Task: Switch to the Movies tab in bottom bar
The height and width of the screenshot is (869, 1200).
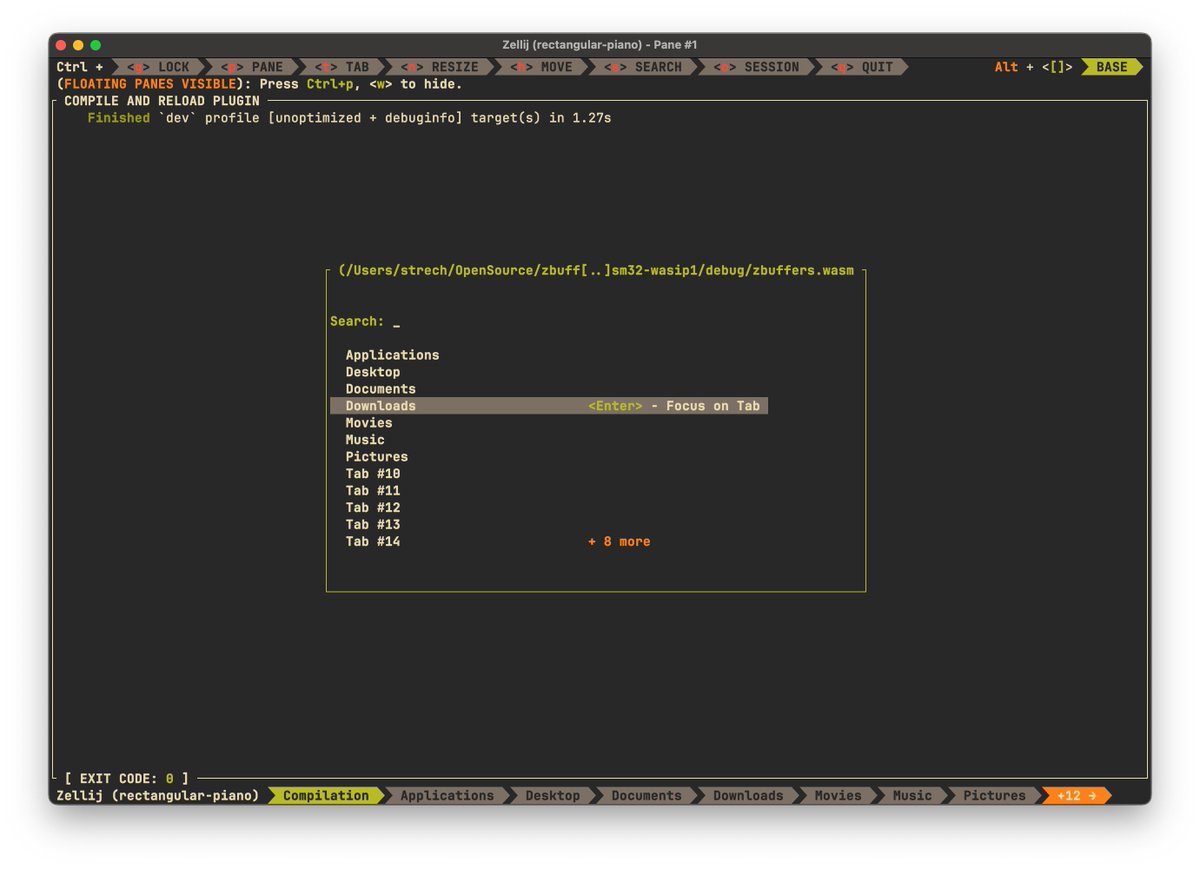Action: (x=838, y=796)
